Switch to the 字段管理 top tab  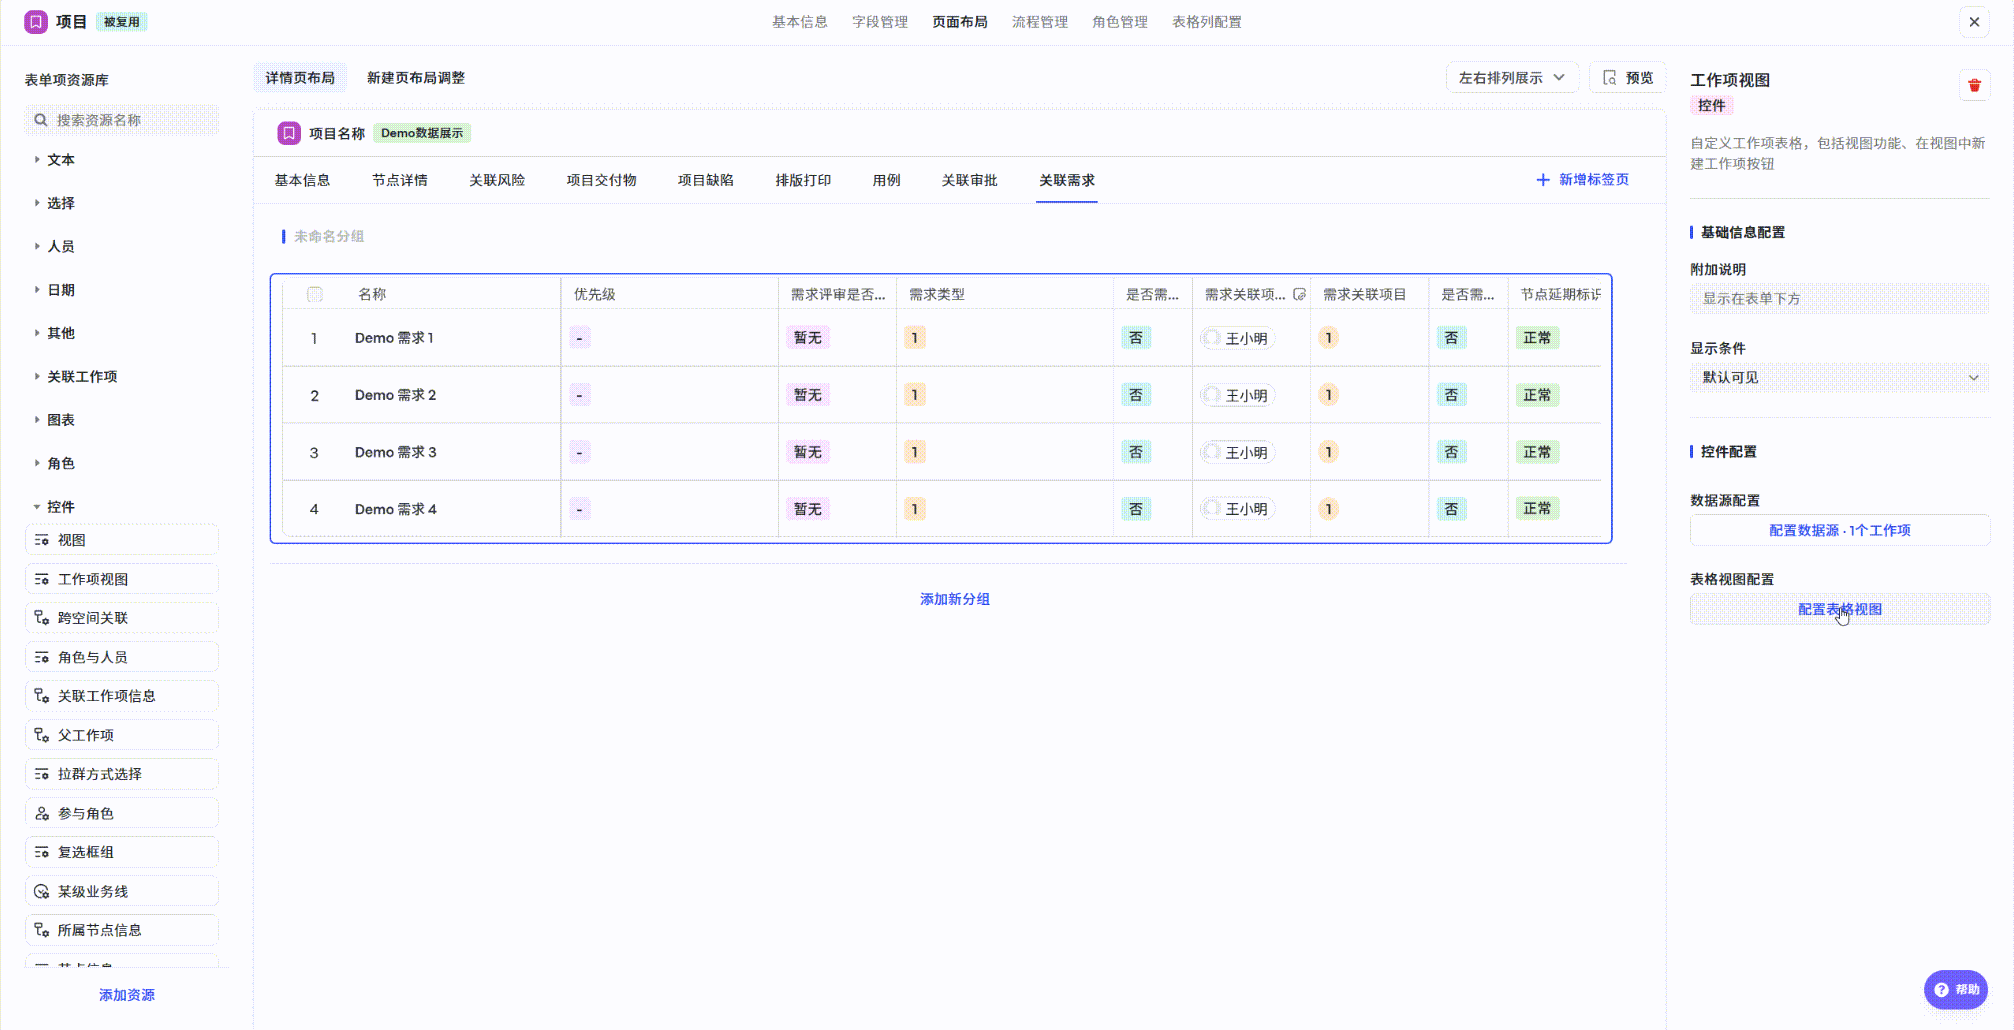(x=880, y=22)
